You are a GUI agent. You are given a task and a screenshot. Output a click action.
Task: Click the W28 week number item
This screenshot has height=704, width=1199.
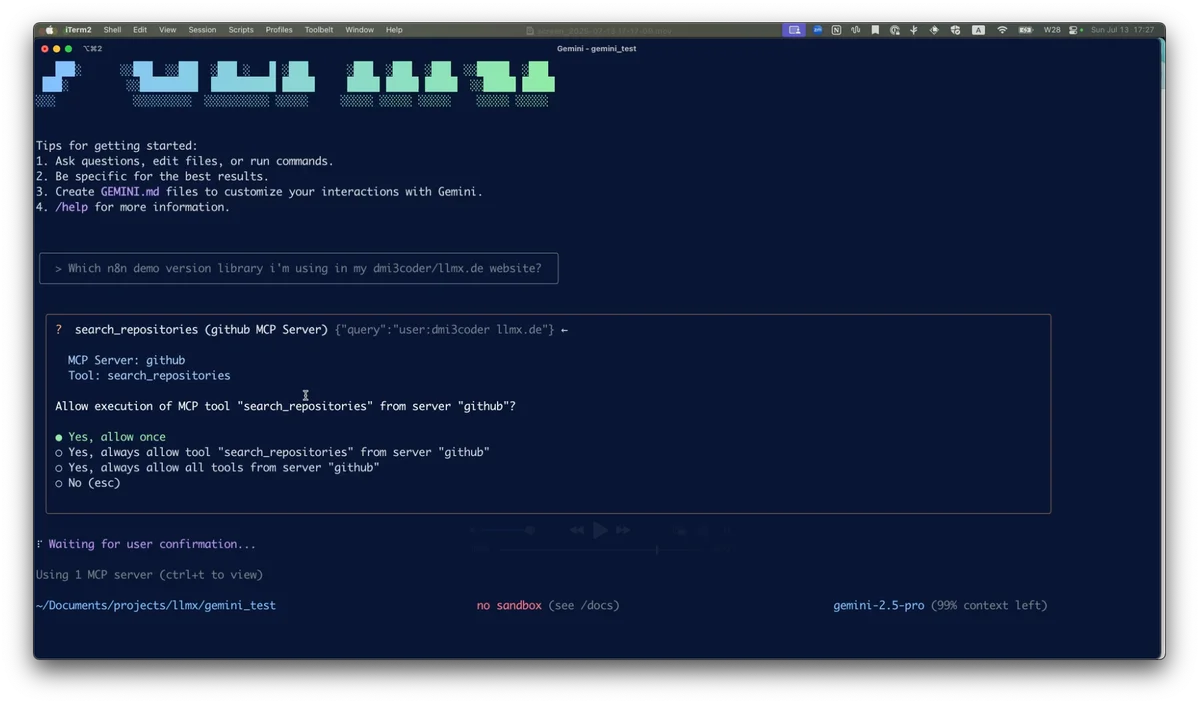pyautogui.click(x=1052, y=30)
